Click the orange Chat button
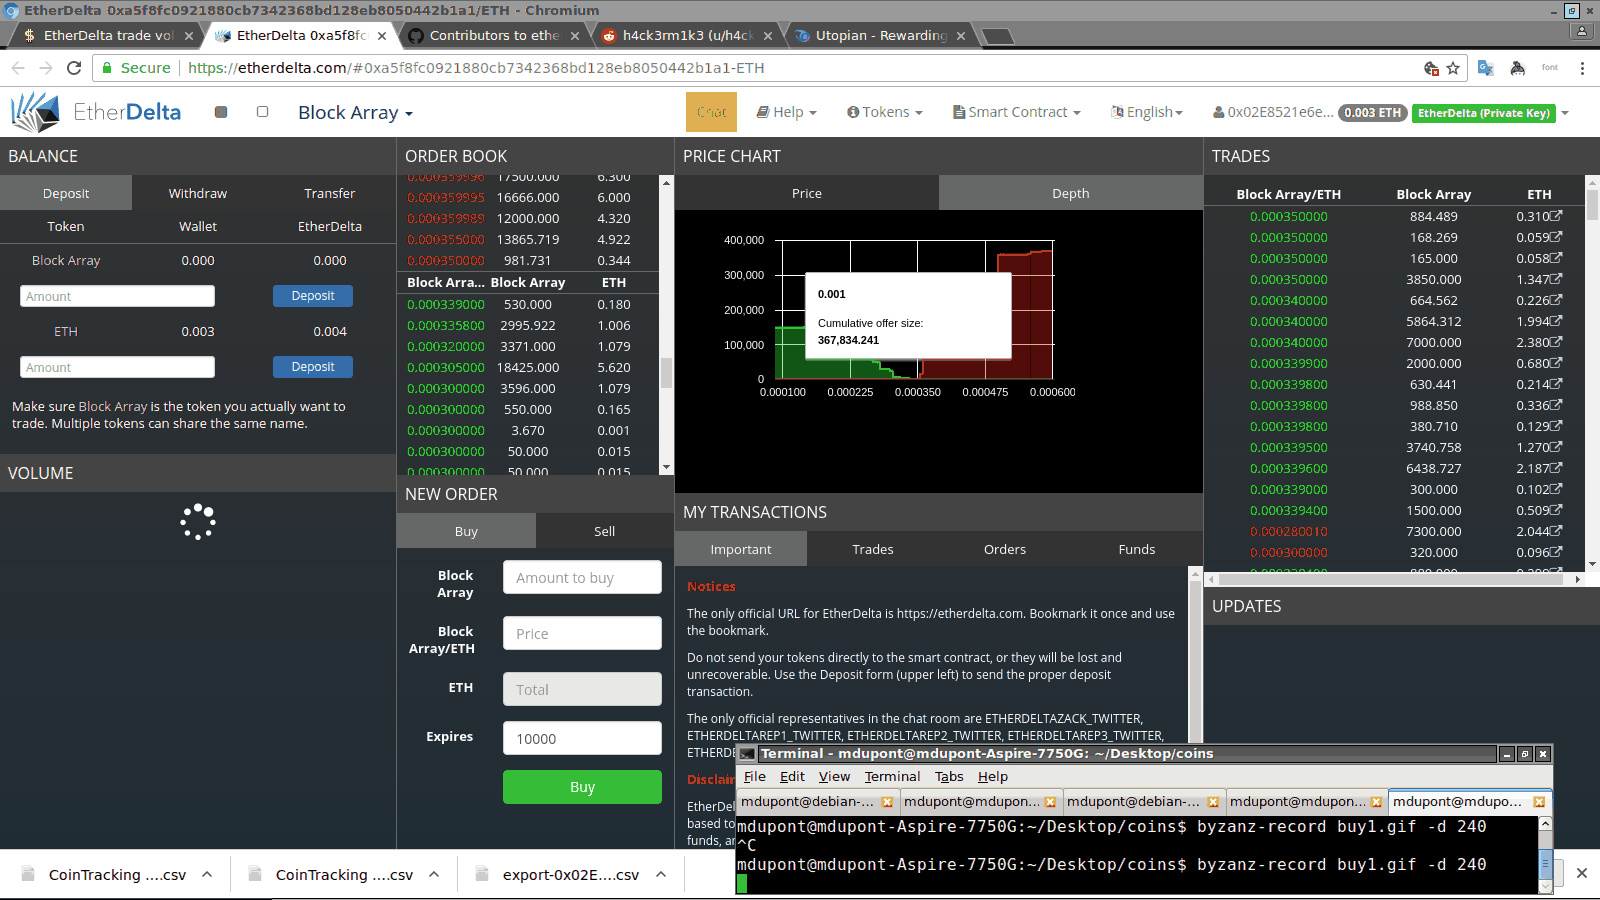 point(711,112)
